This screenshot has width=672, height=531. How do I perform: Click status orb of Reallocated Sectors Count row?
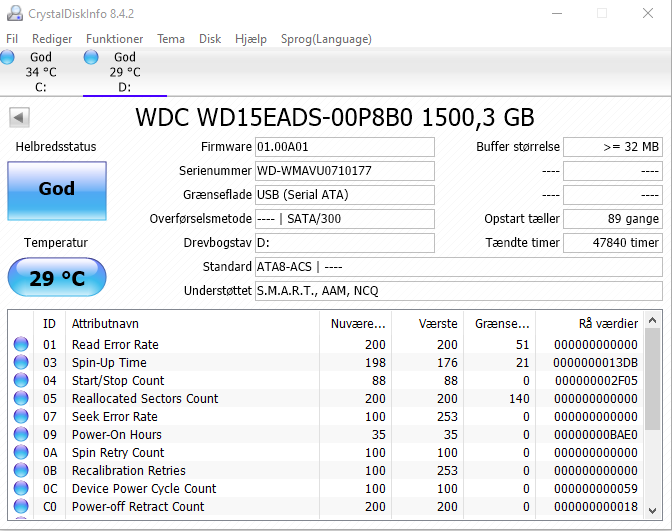point(21,398)
